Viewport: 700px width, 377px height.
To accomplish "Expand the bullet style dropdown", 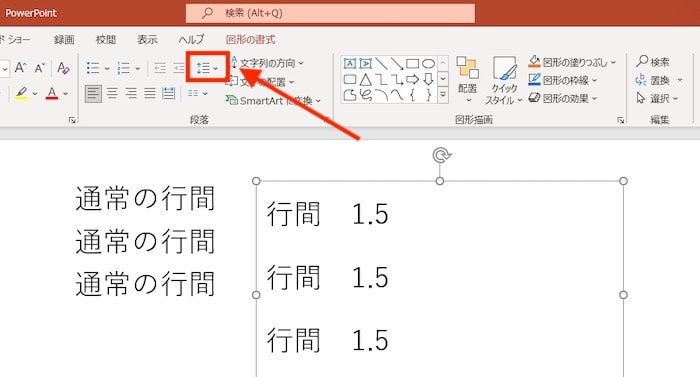I will 107,69.
